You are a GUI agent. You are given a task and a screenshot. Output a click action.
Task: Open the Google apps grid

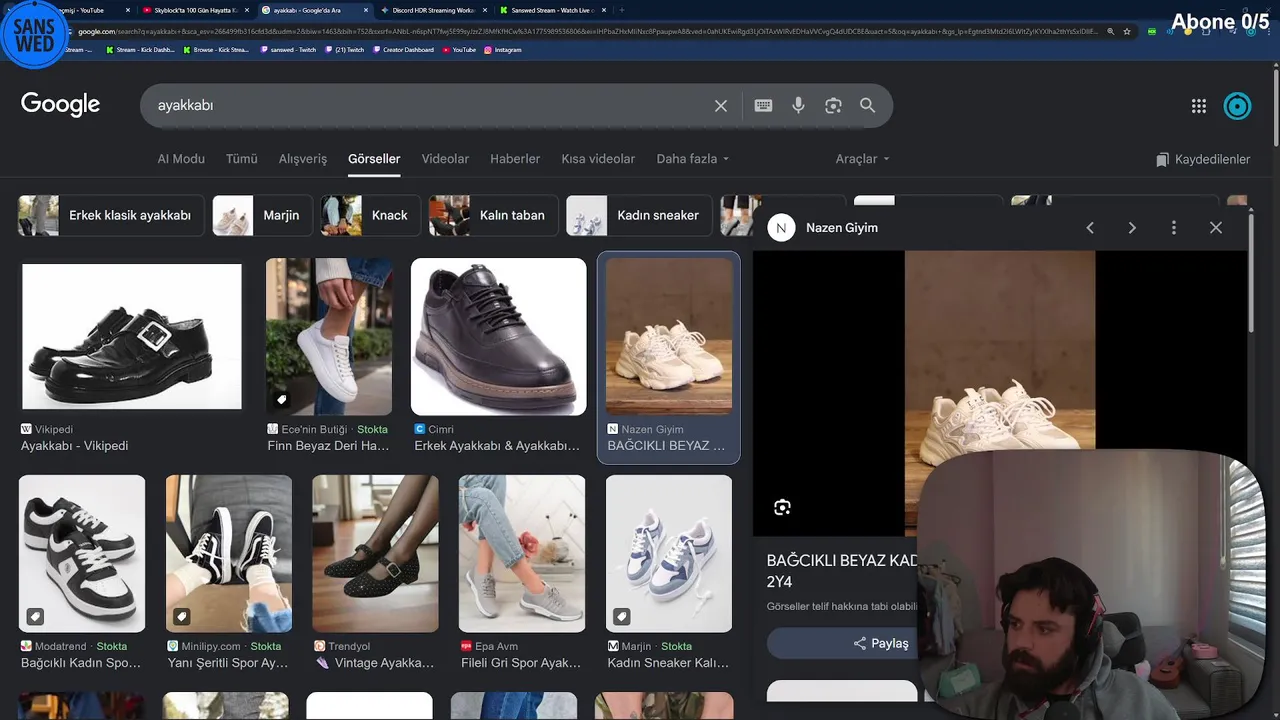point(1198,106)
